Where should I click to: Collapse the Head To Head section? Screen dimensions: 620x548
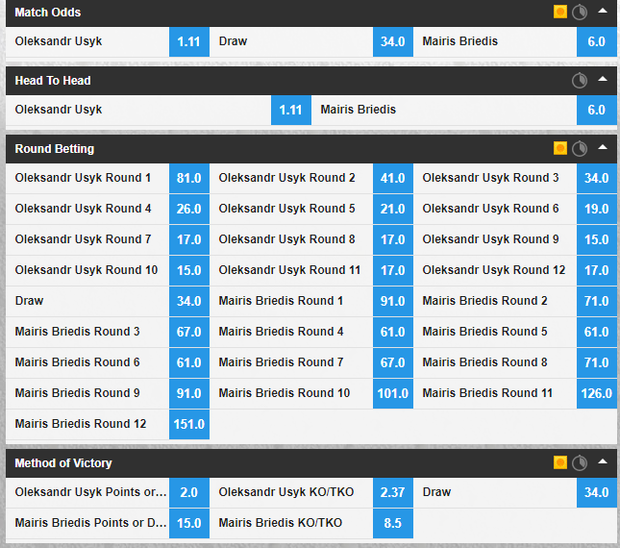point(602,80)
